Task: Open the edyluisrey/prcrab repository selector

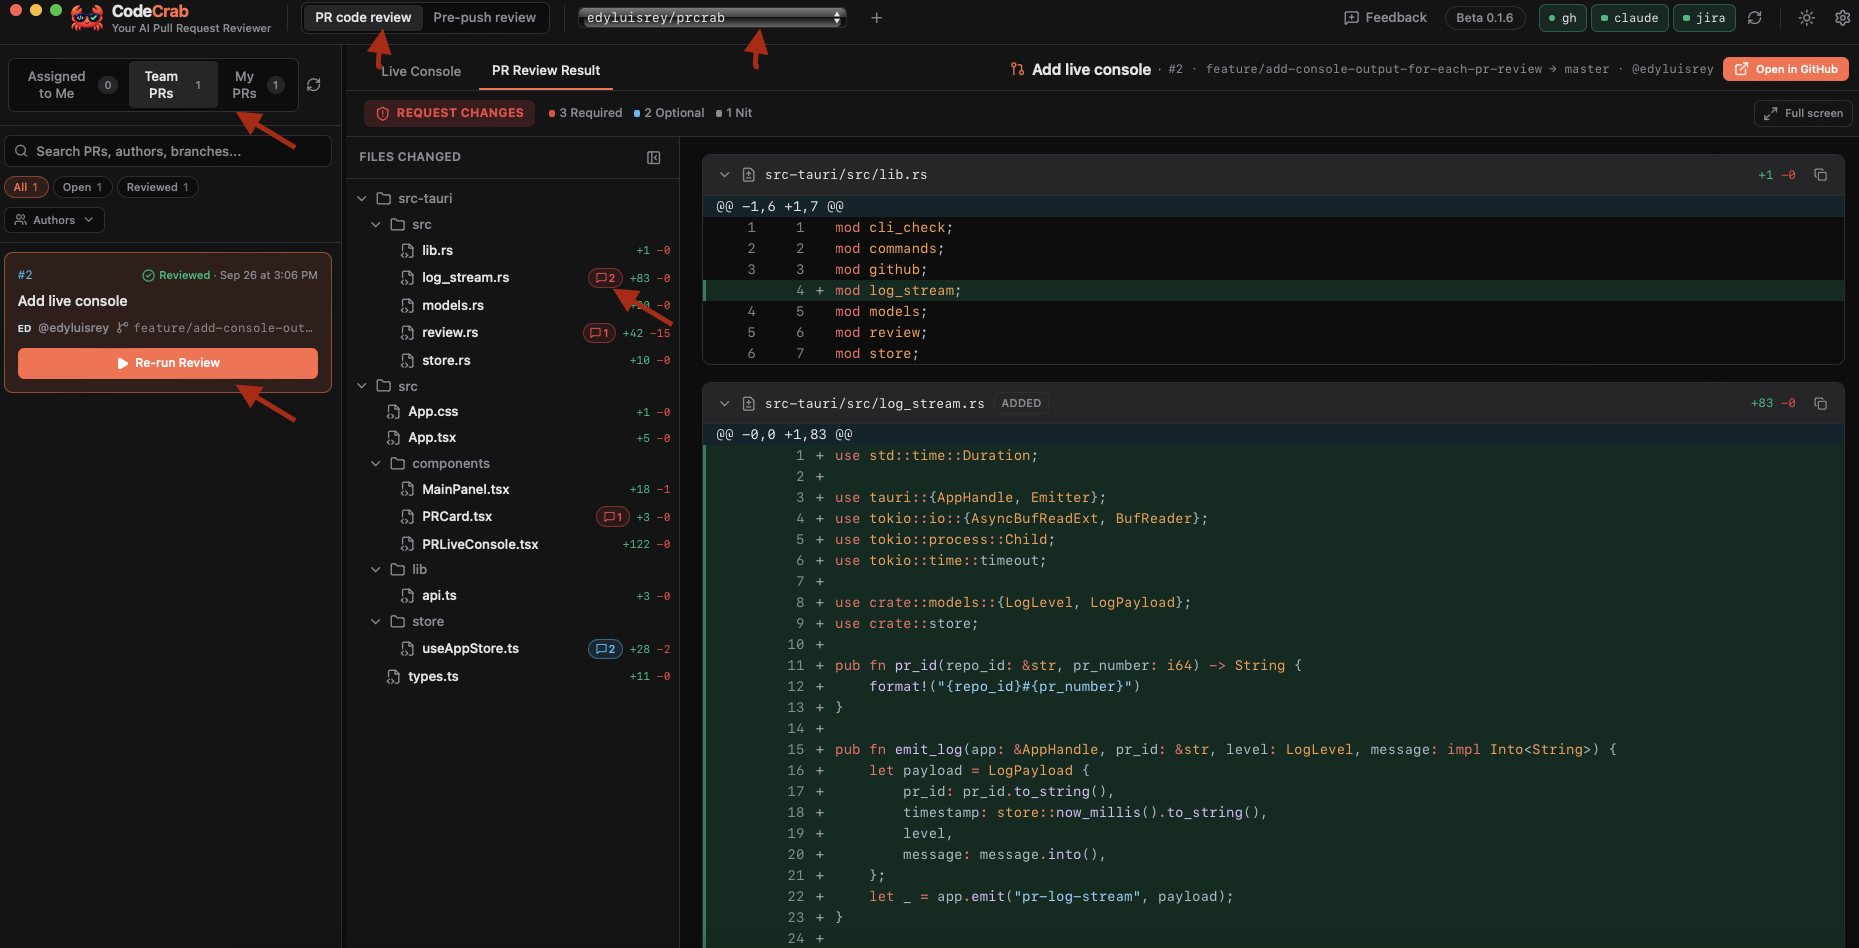Action: (x=713, y=18)
